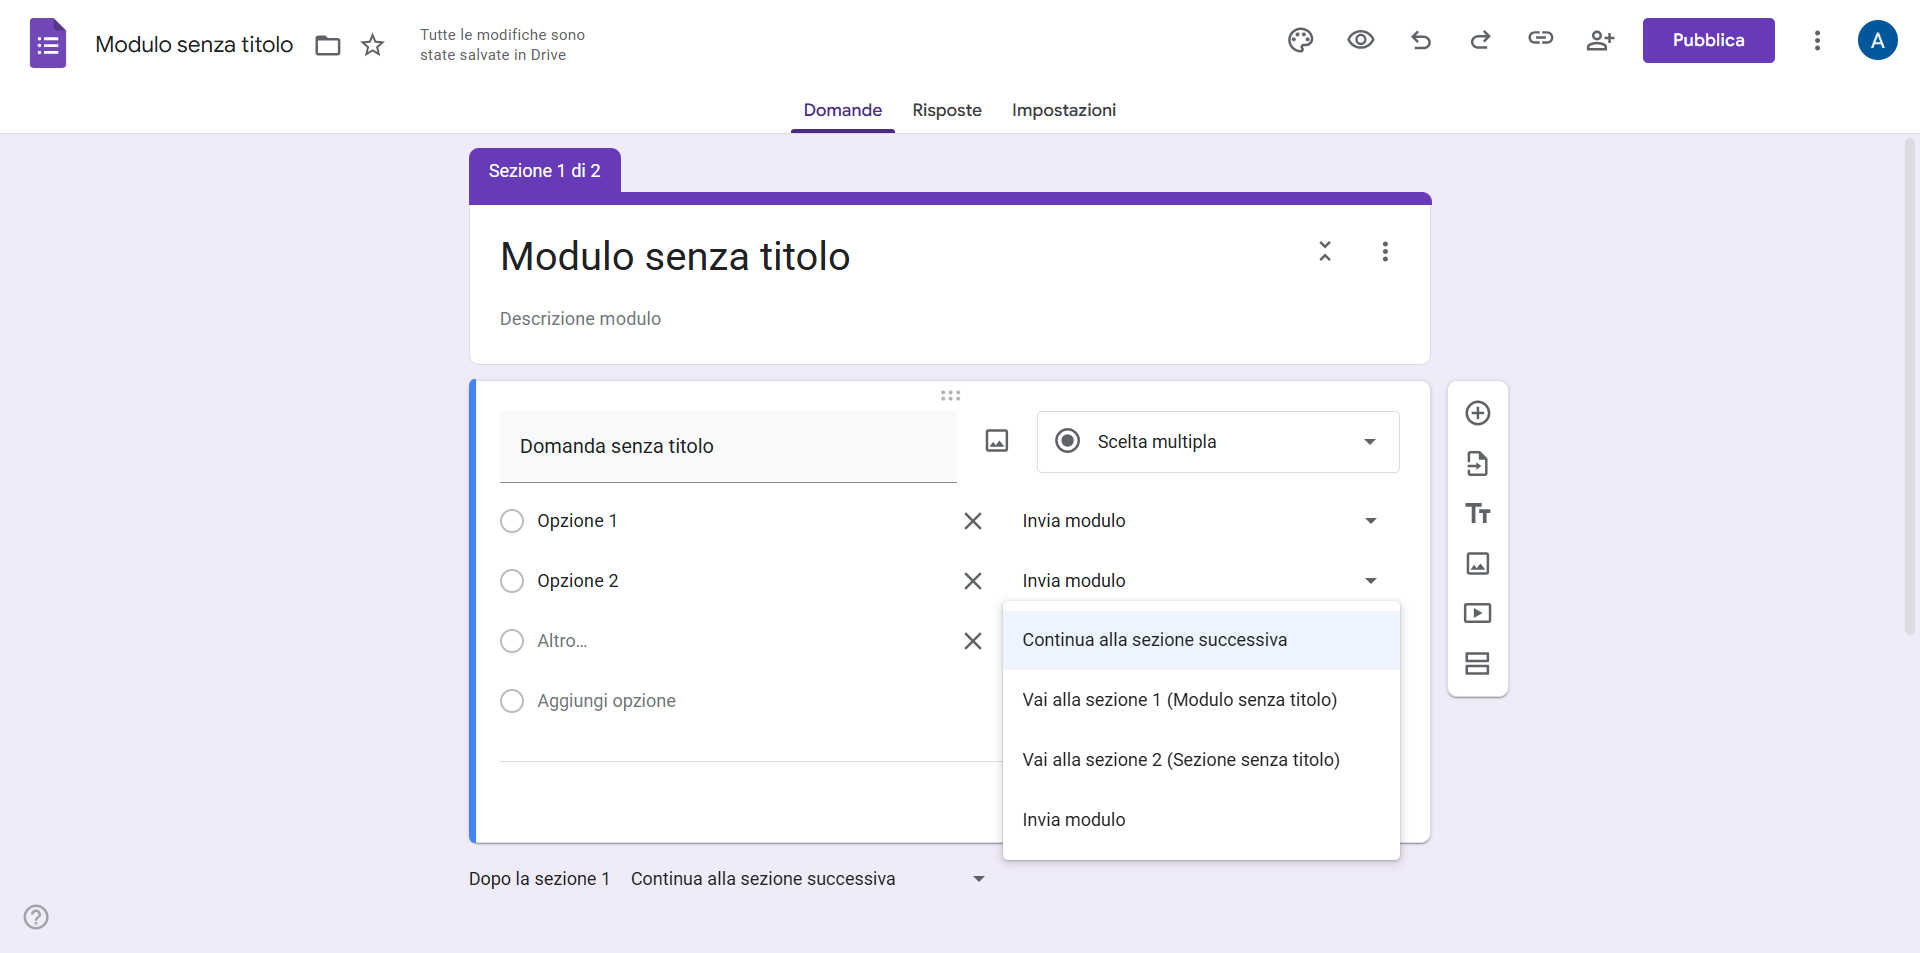
Task: Click the image icon next to the question
Action: 996,441
